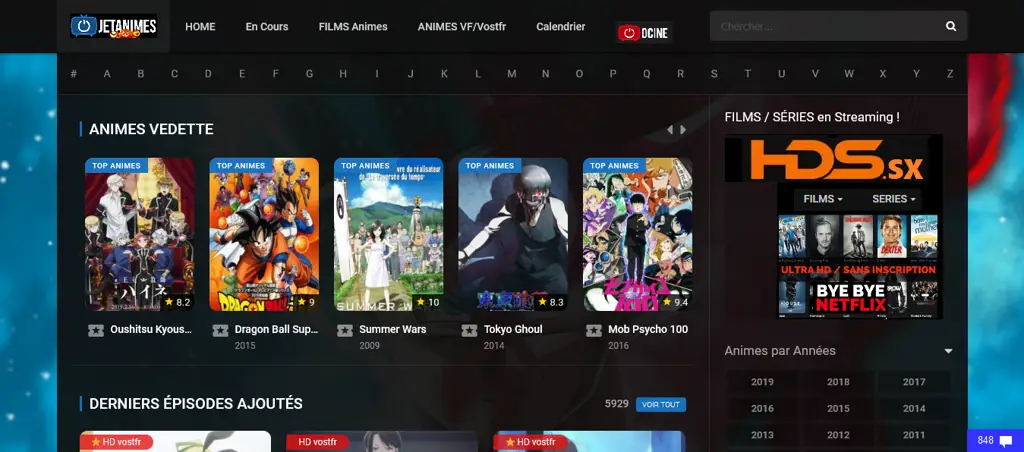Click the VOIR TOUT button

[661, 405]
